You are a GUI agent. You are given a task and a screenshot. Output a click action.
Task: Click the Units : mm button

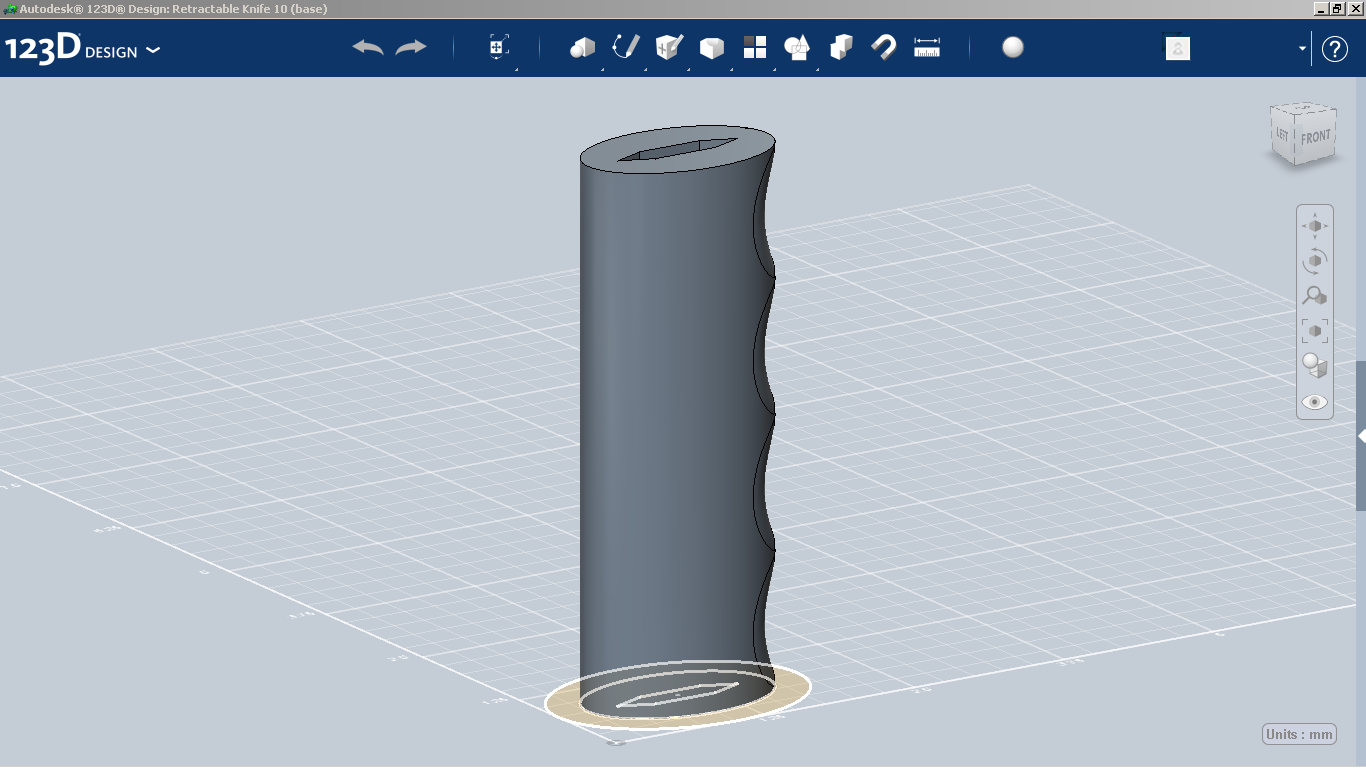(x=1298, y=733)
